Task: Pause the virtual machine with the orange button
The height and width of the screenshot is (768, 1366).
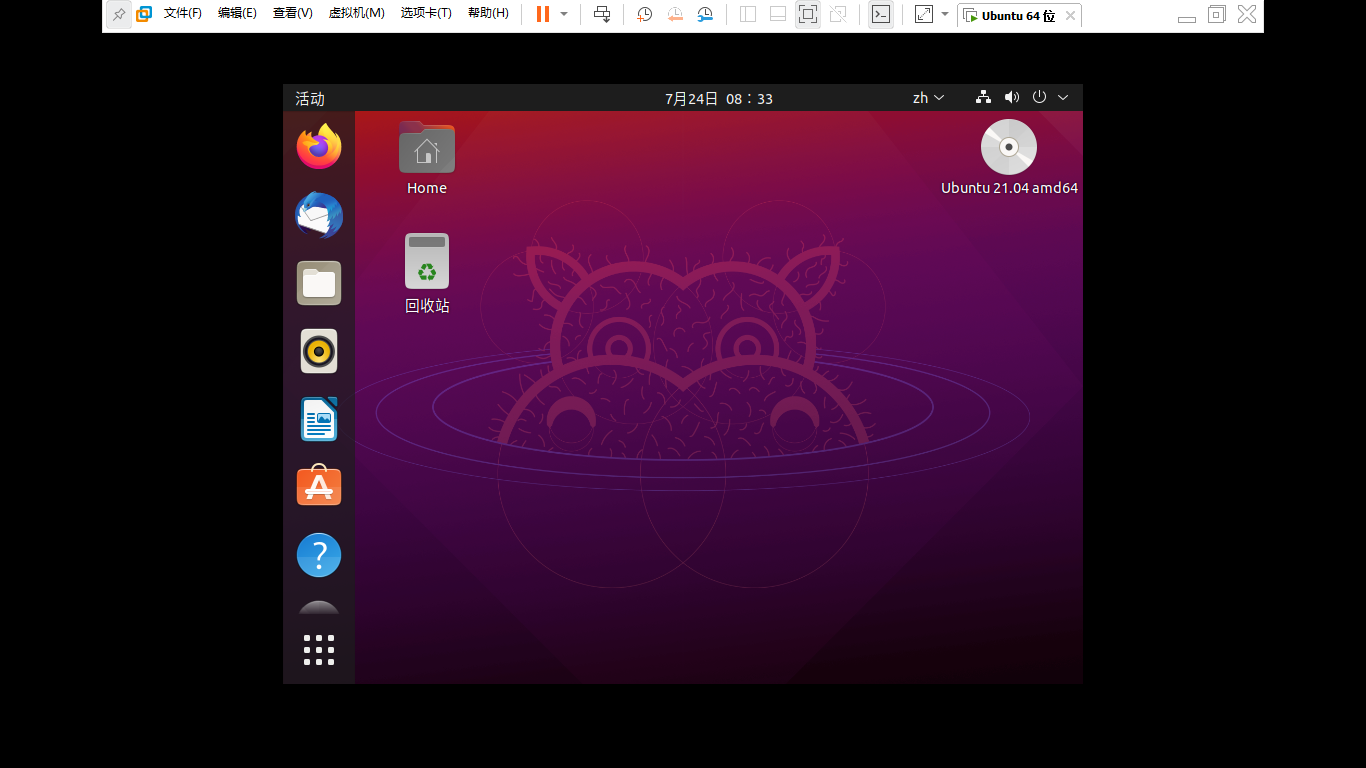Action: click(x=542, y=14)
